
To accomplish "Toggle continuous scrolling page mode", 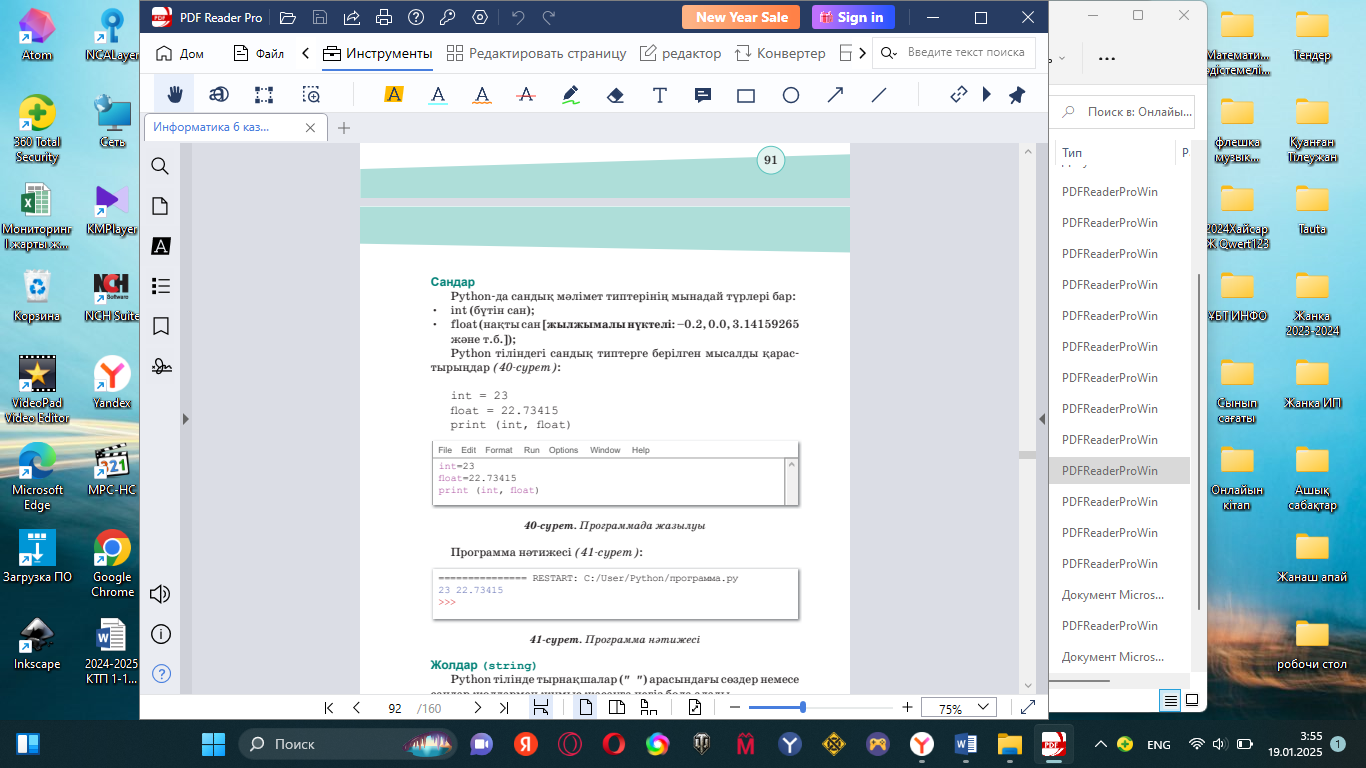I will tap(541, 708).
